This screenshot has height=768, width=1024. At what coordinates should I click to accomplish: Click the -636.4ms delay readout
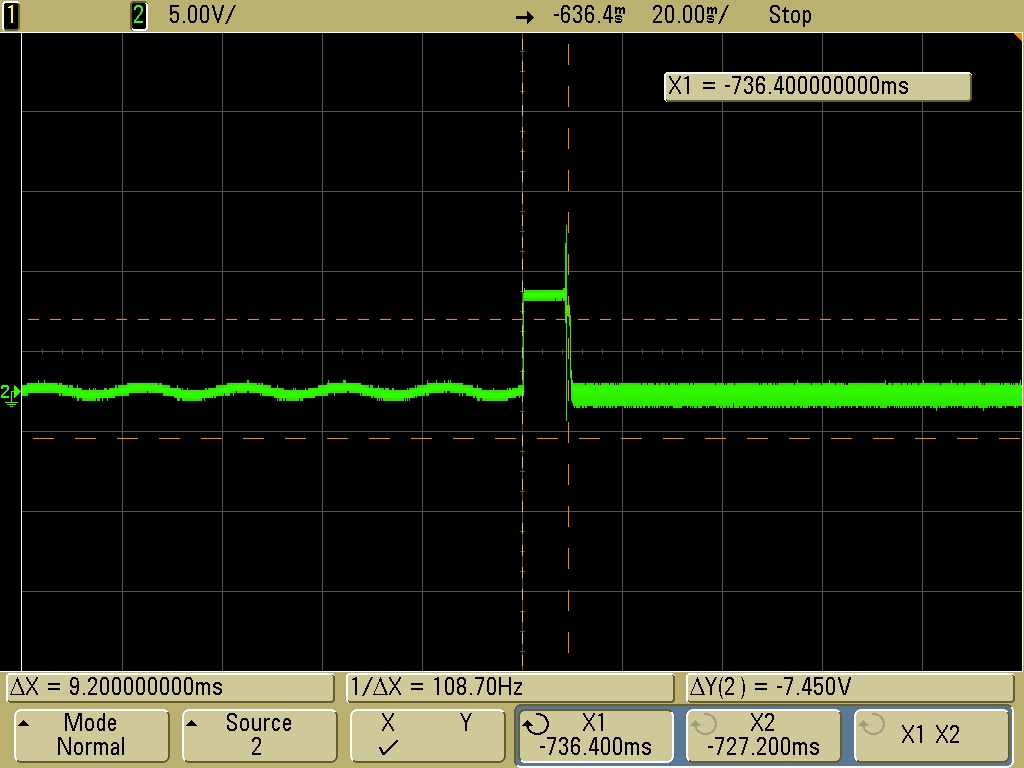click(589, 15)
